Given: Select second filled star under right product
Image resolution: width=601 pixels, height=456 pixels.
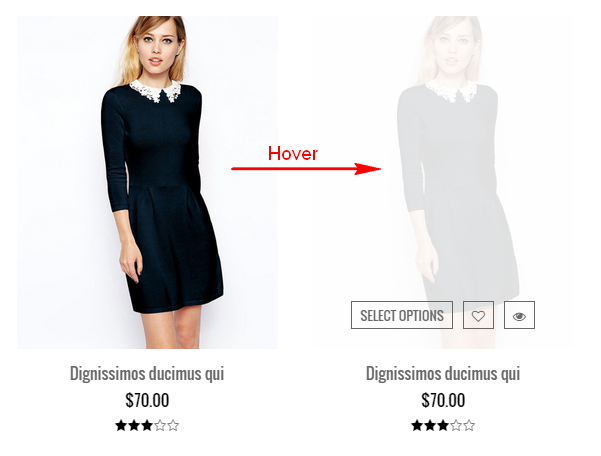Looking at the screenshot, I should [x=430, y=426].
